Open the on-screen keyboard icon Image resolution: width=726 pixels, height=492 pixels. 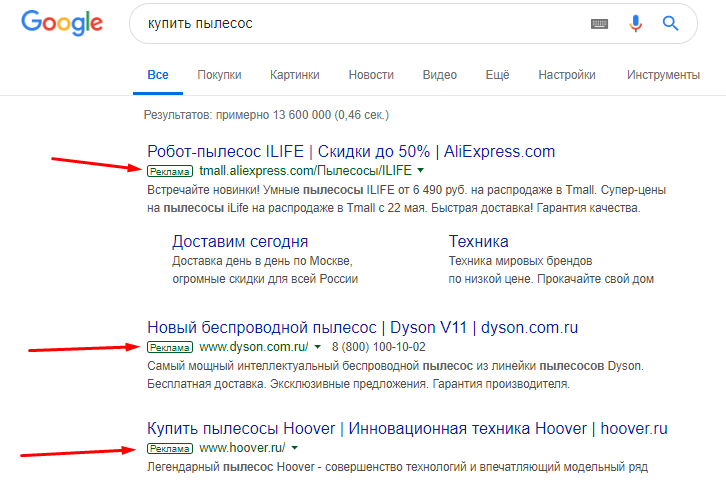600,24
